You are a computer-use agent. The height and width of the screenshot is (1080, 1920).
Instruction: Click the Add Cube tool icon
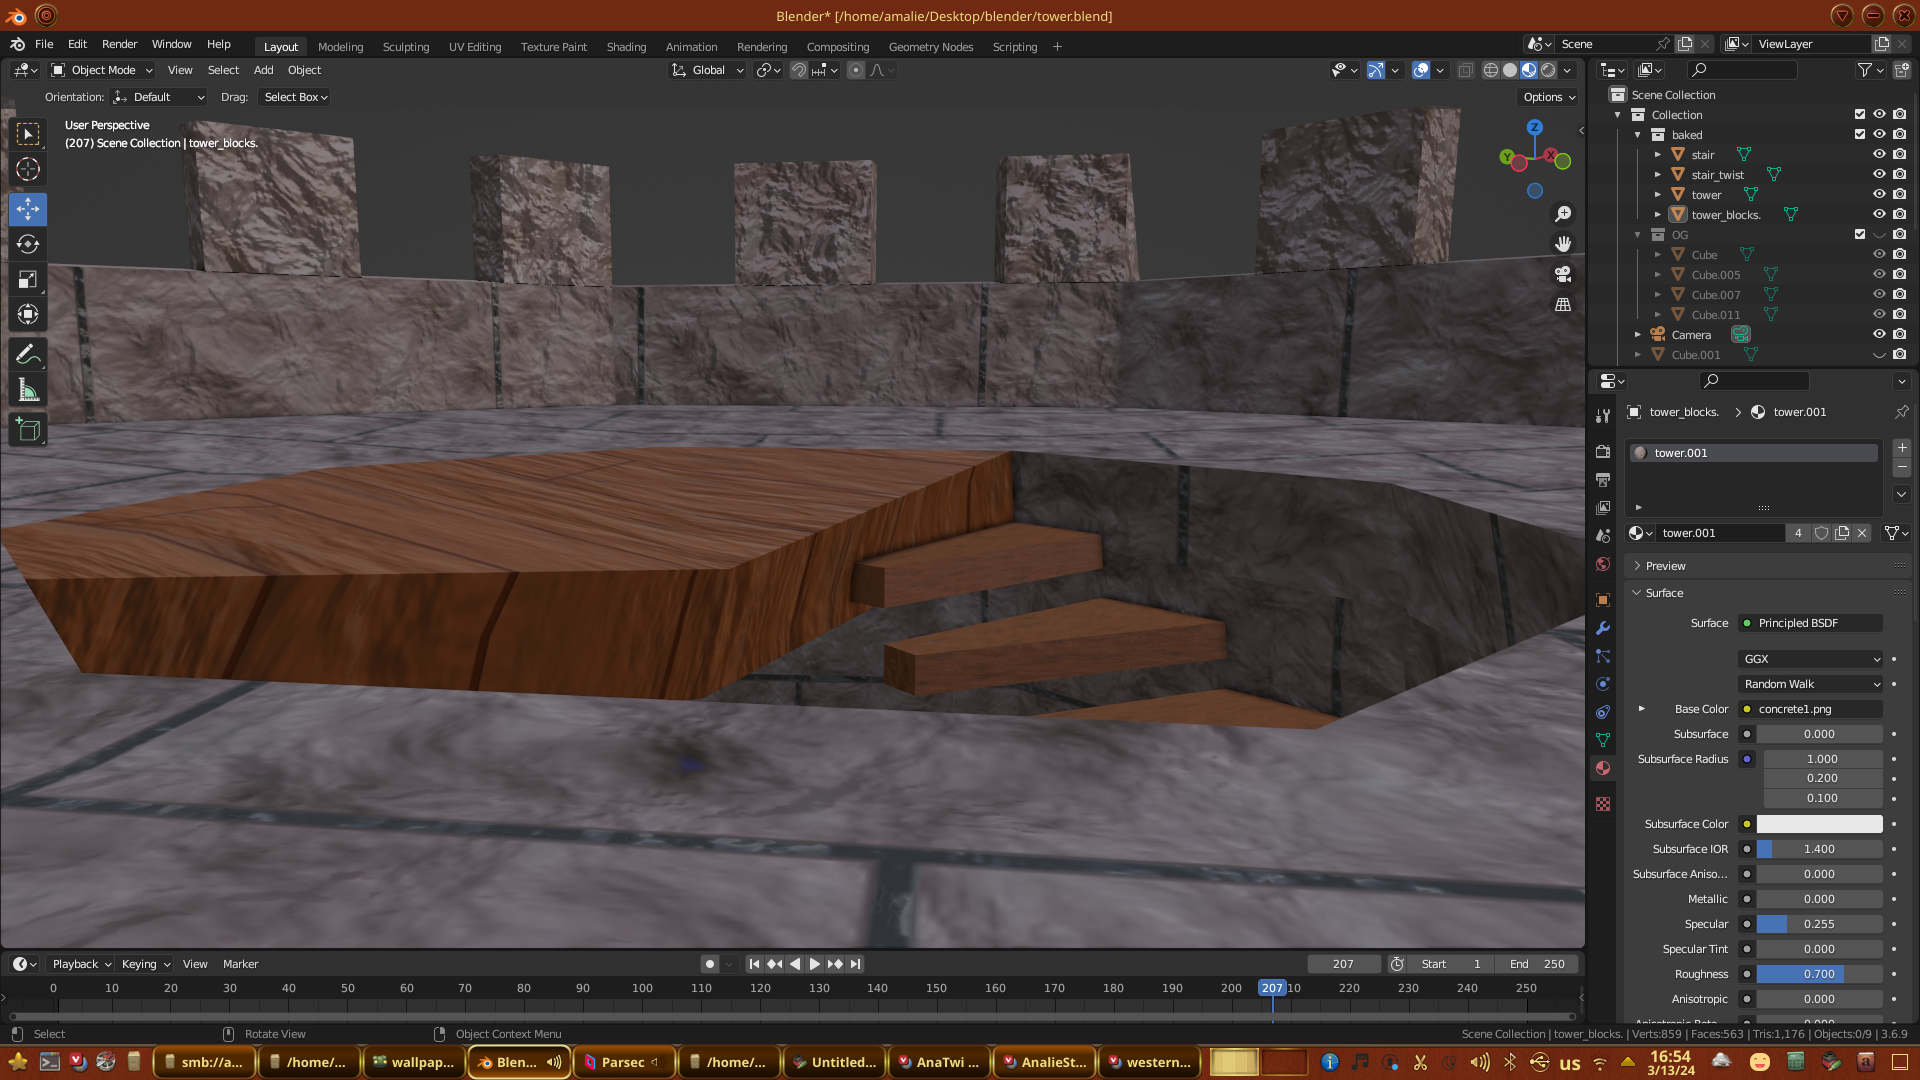pos(28,430)
